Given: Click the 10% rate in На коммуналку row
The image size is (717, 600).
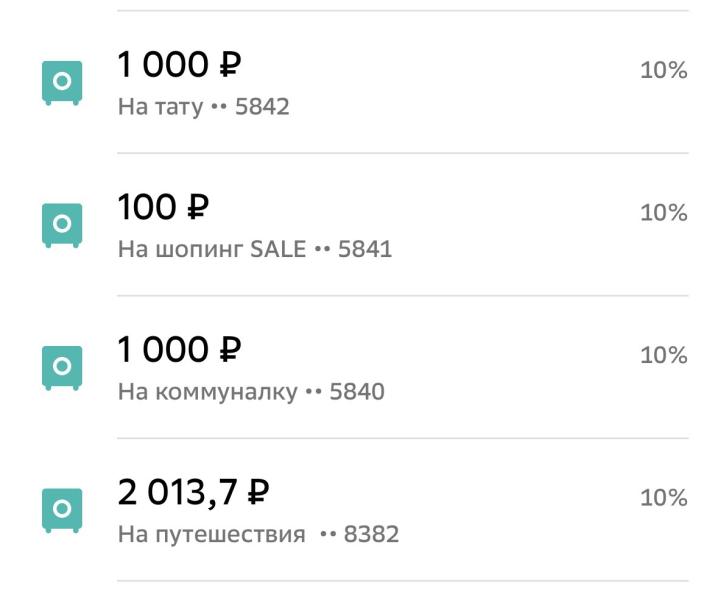Looking at the screenshot, I should click(663, 355).
